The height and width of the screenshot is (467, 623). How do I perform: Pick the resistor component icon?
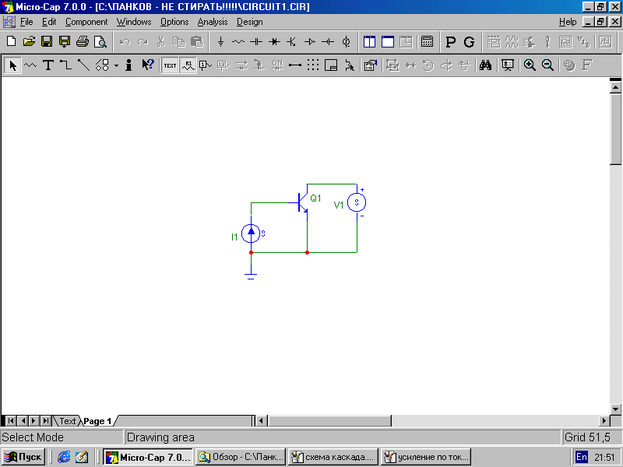[x=238, y=42]
